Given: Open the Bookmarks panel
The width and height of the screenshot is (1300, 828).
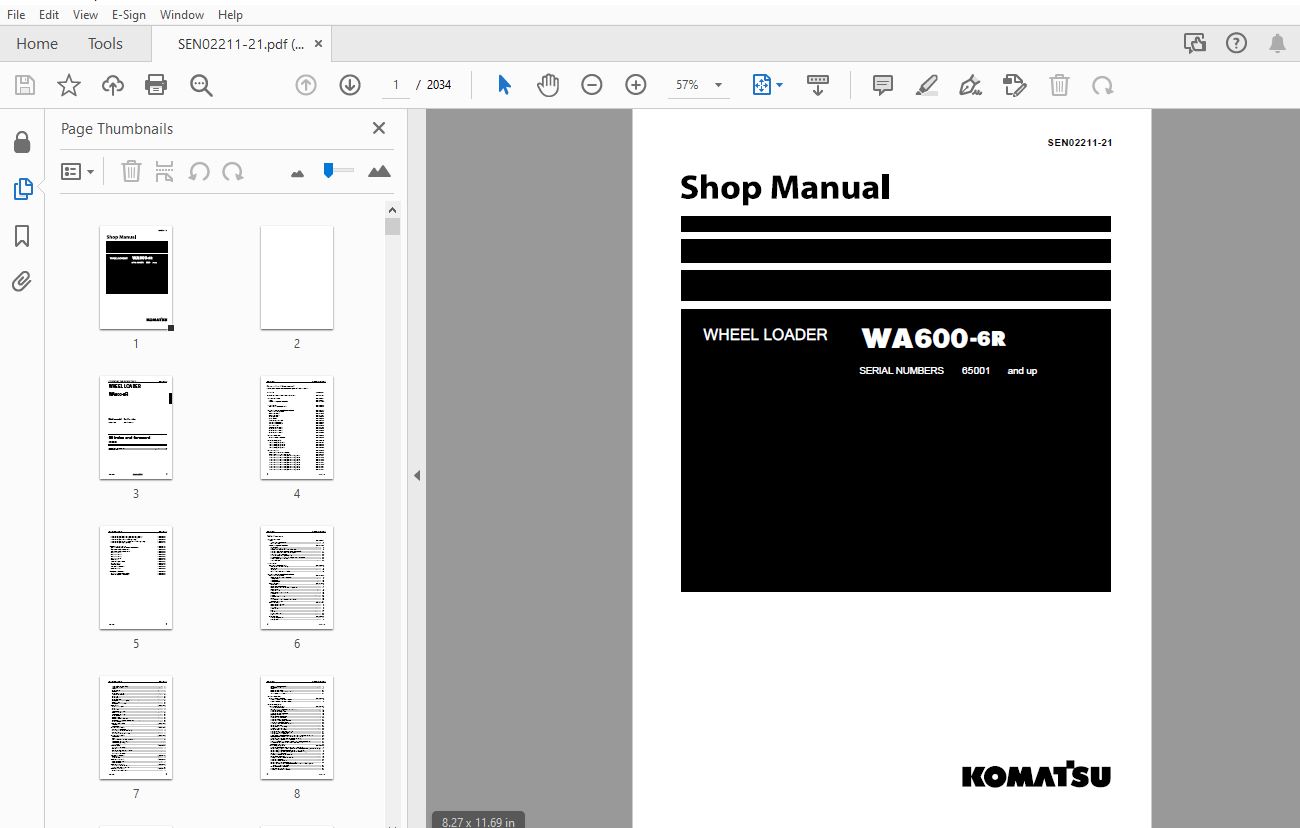Looking at the screenshot, I should [x=22, y=236].
